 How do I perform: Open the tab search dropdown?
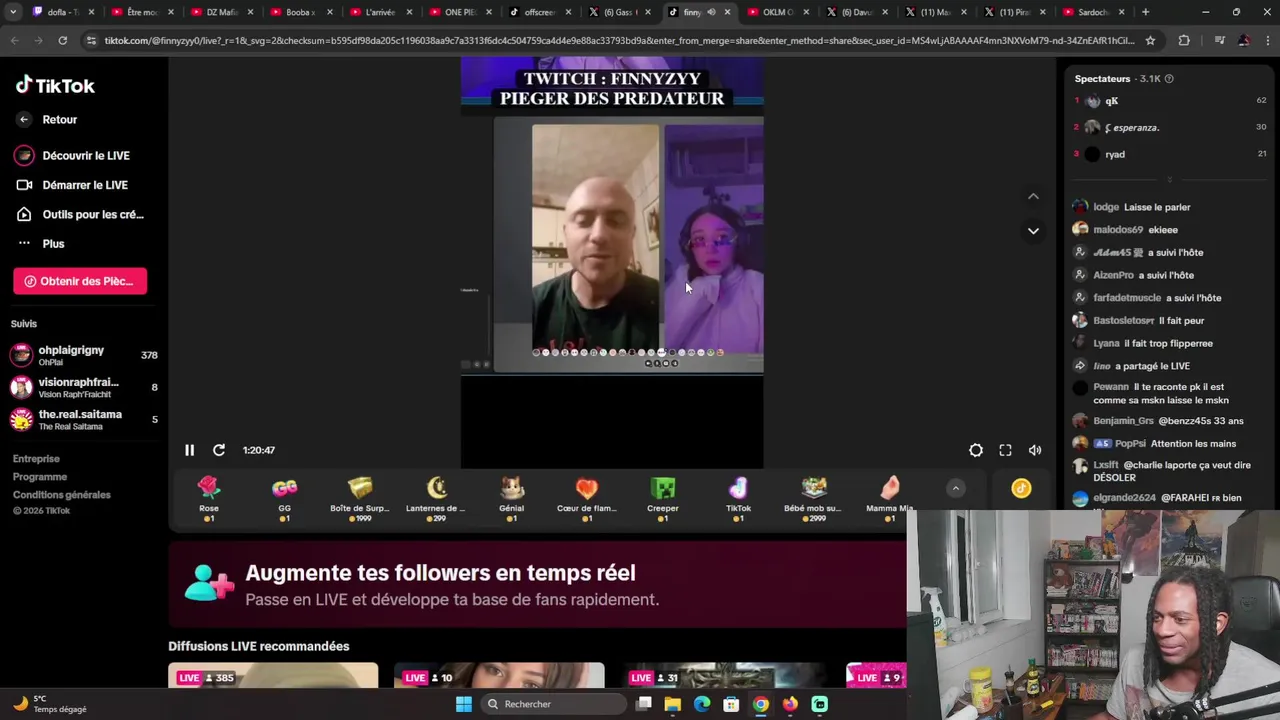[x=13, y=12]
